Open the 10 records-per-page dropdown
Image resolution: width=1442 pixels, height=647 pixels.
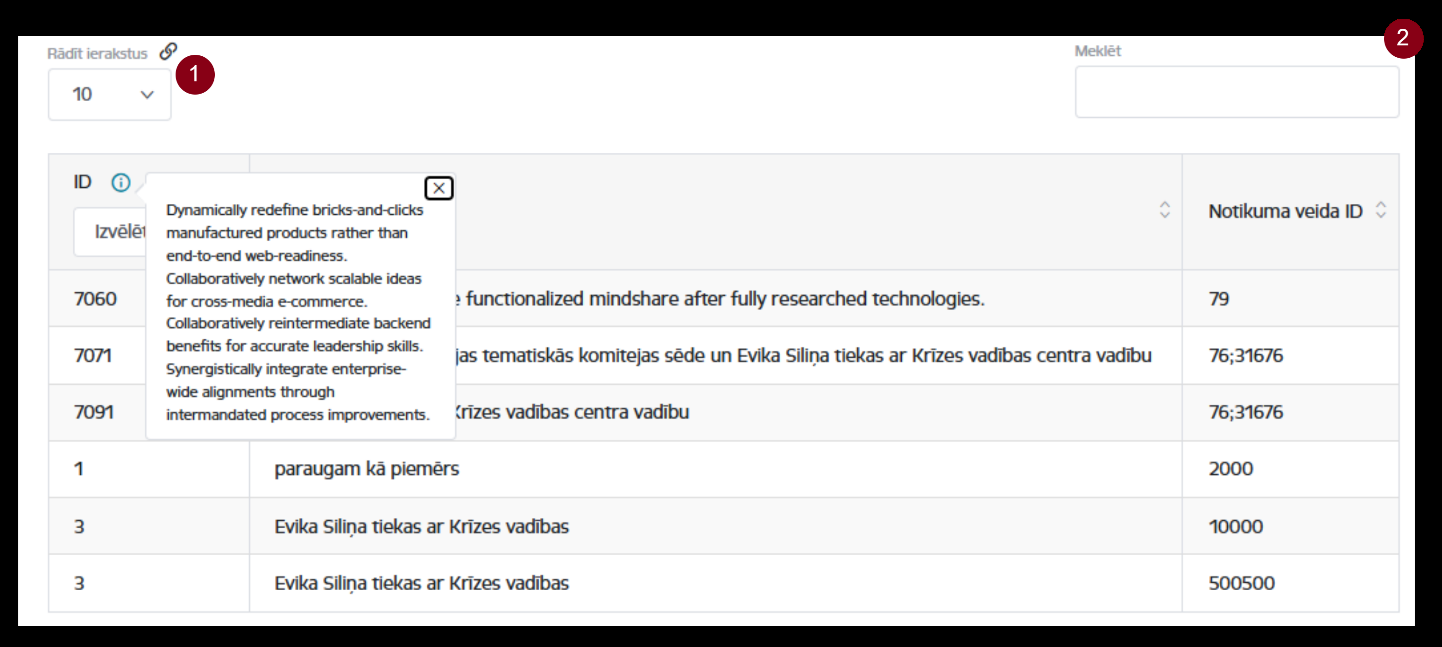pyautogui.click(x=110, y=94)
